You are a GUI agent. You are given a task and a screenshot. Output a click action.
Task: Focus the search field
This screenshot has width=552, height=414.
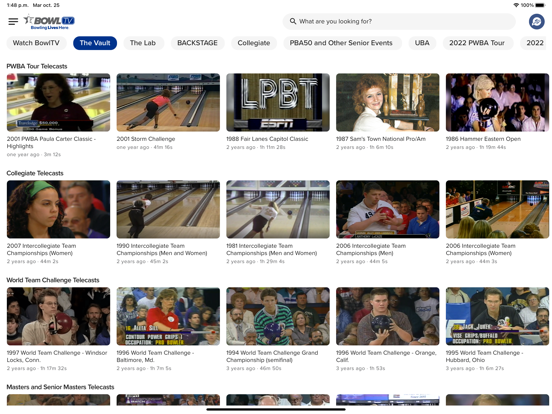[x=399, y=21]
